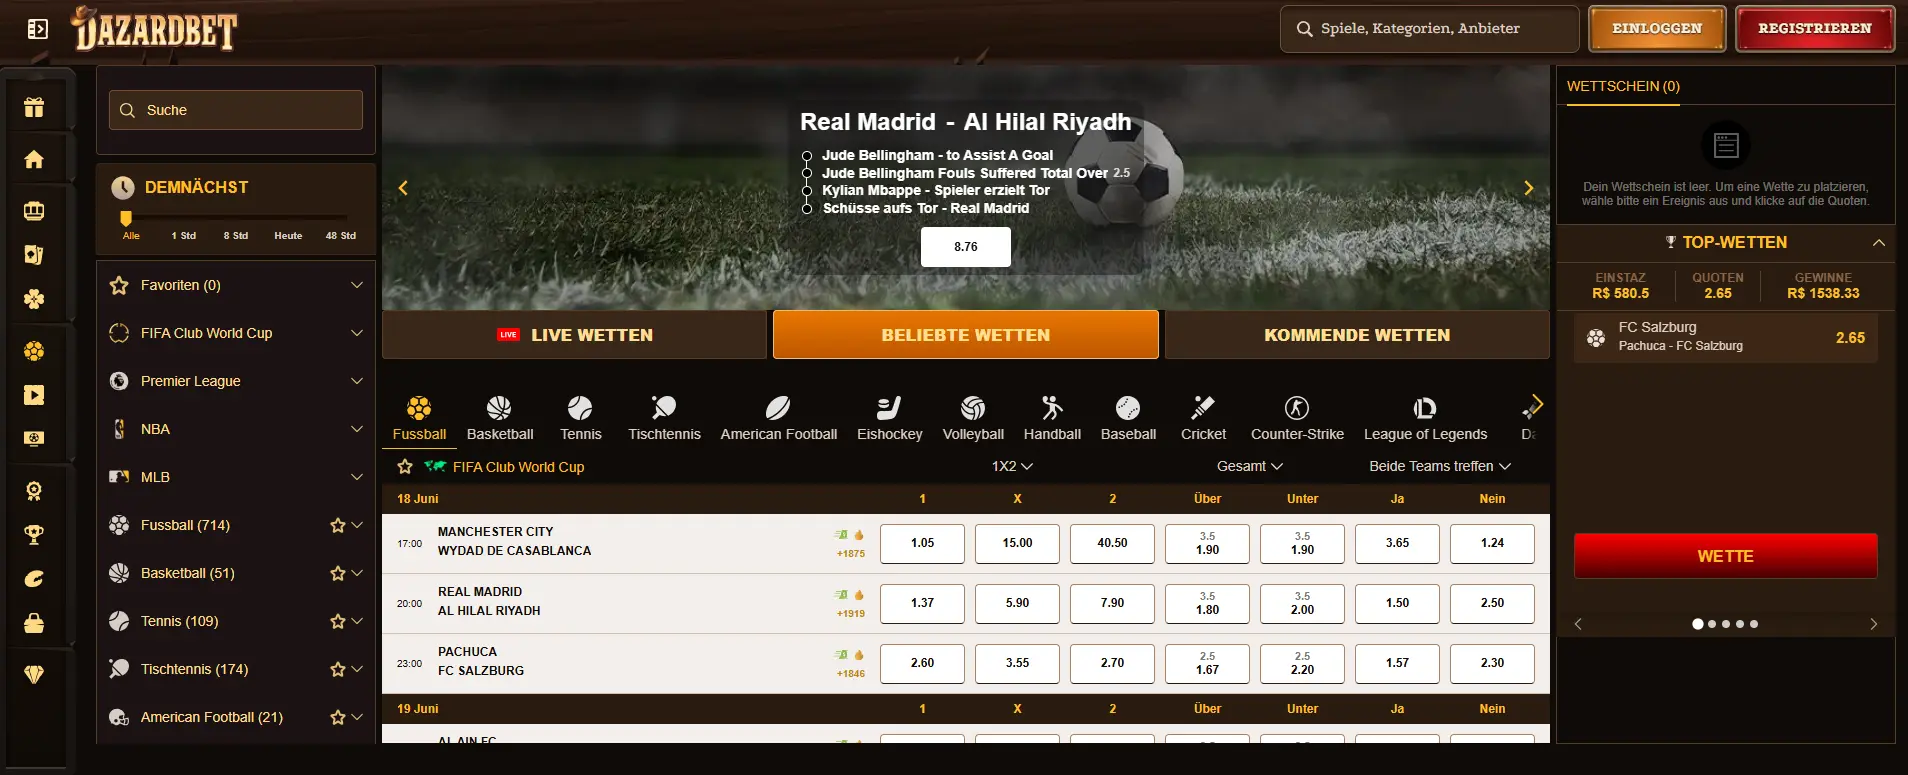The width and height of the screenshot is (1908, 775).
Task: Open the FIFA Club World Cup league link
Action: pos(518,467)
